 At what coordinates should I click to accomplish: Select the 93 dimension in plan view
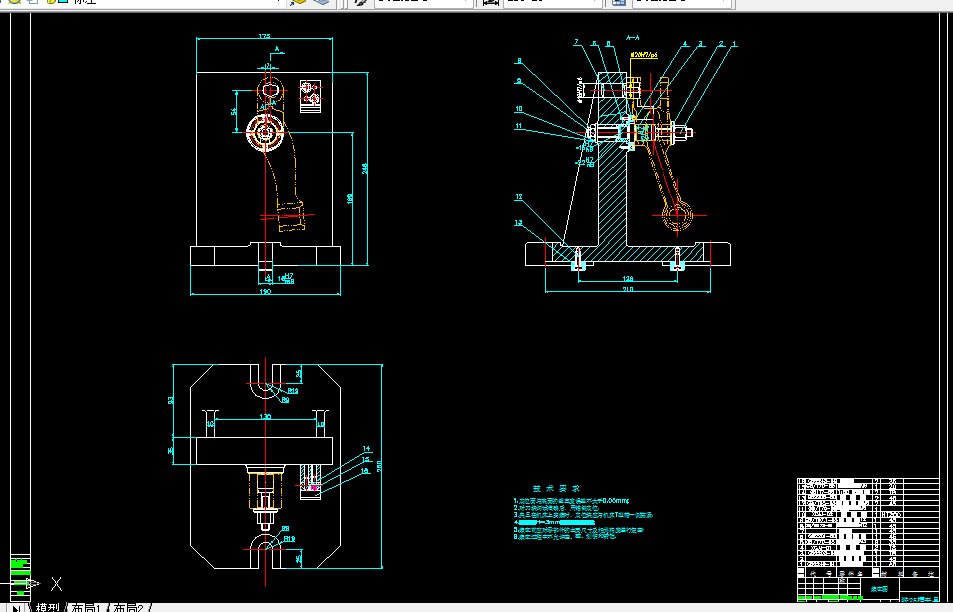pyautogui.click(x=171, y=401)
